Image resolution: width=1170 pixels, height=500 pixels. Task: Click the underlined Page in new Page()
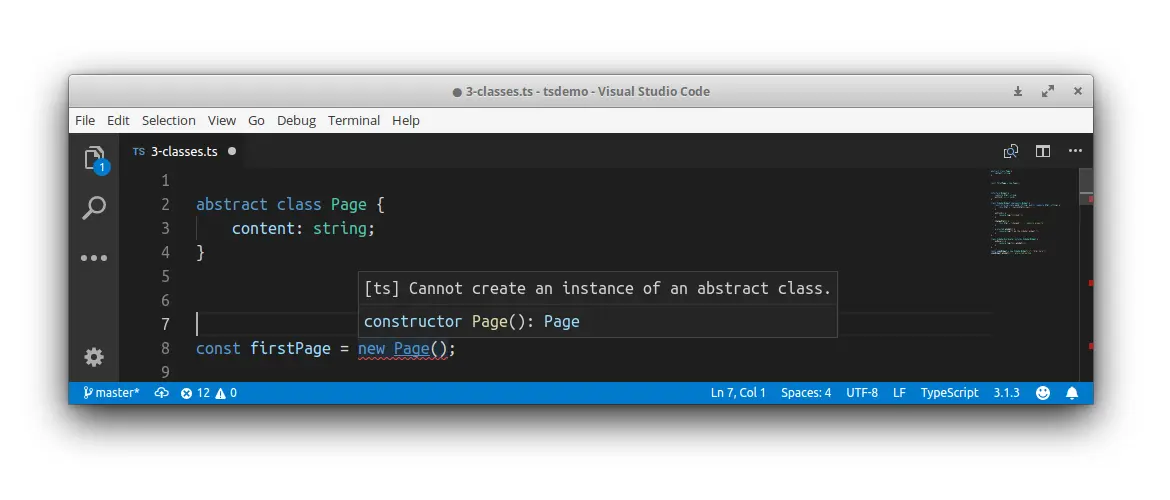pyautogui.click(x=412, y=349)
